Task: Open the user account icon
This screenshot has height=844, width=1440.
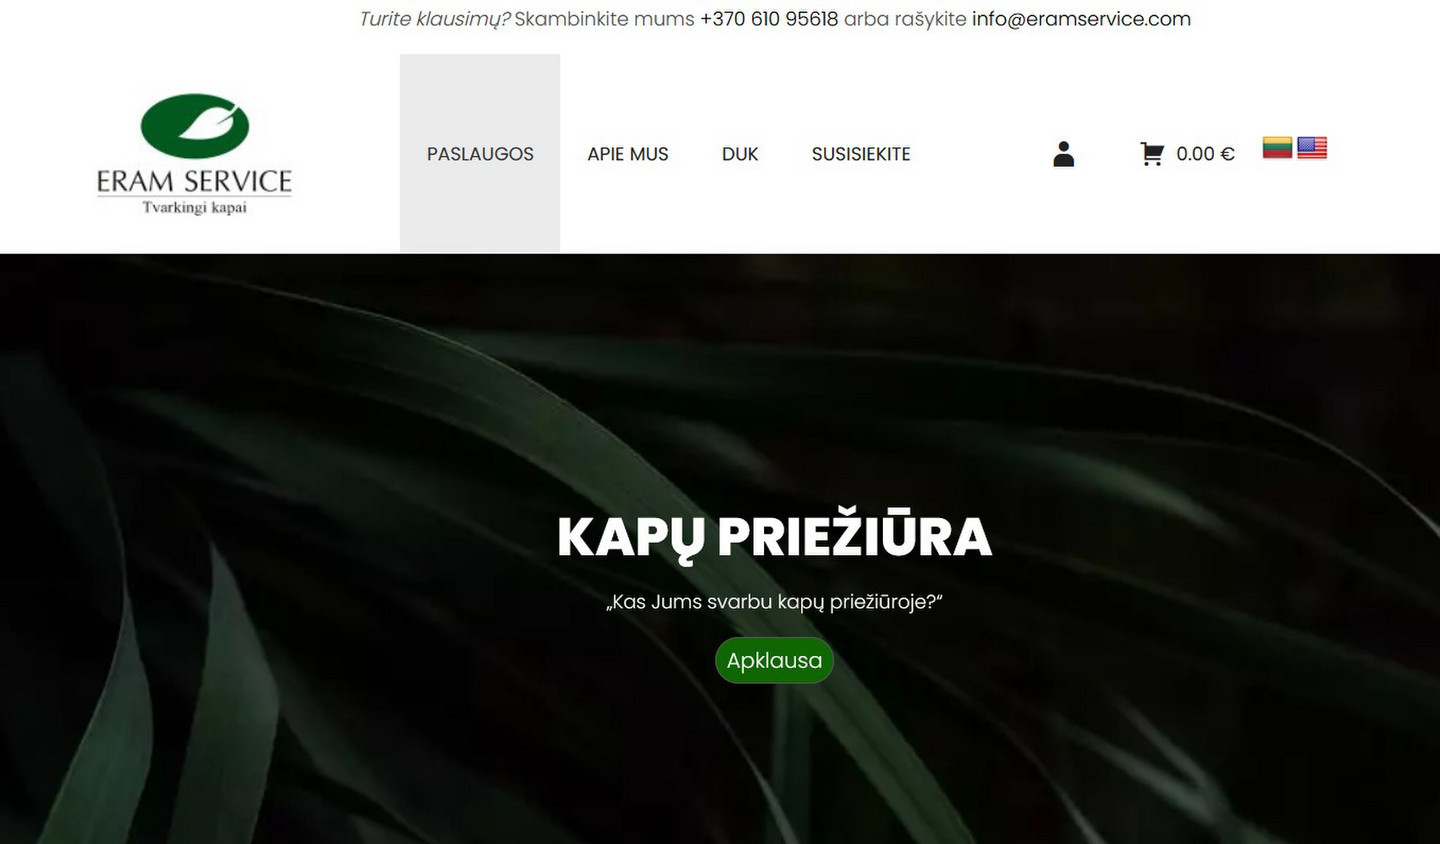Action: (1064, 154)
